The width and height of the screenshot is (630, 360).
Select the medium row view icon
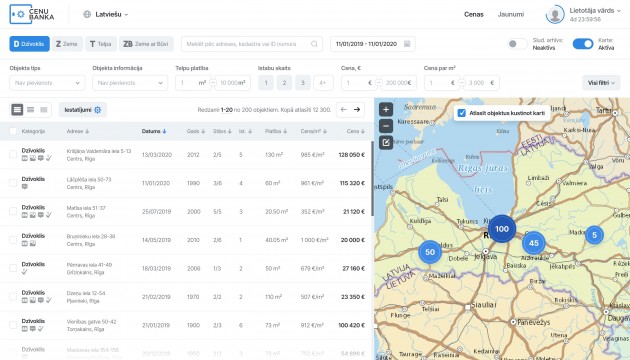31,110
